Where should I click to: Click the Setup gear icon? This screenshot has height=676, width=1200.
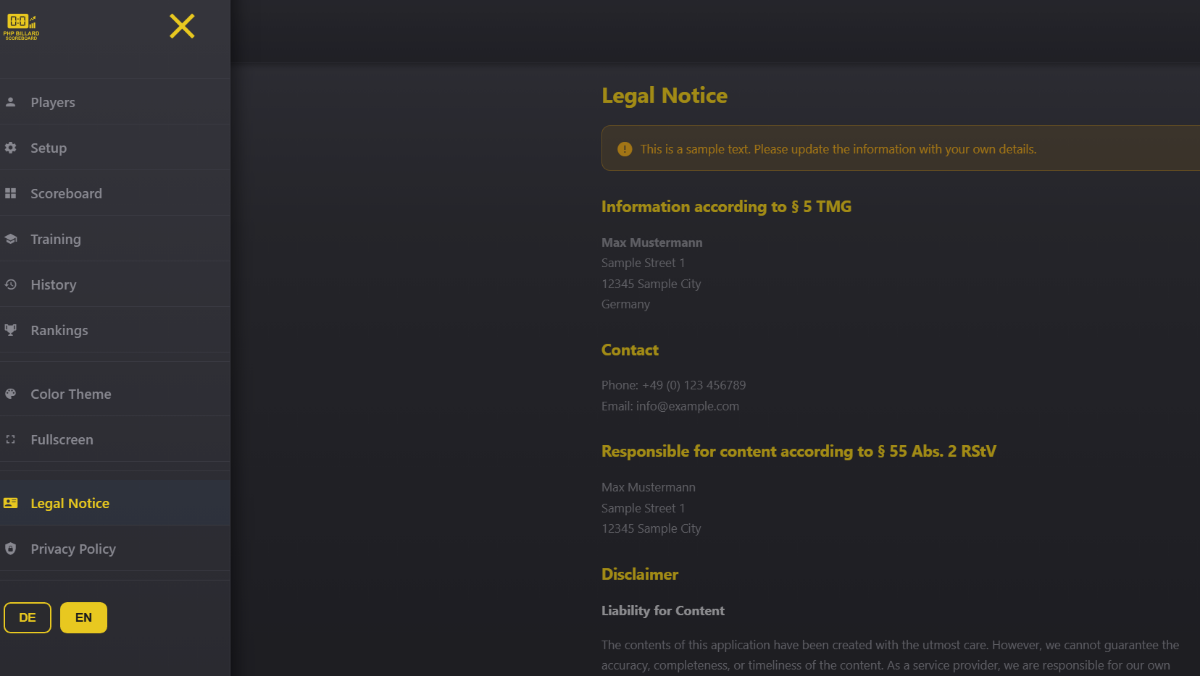[11, 148]
